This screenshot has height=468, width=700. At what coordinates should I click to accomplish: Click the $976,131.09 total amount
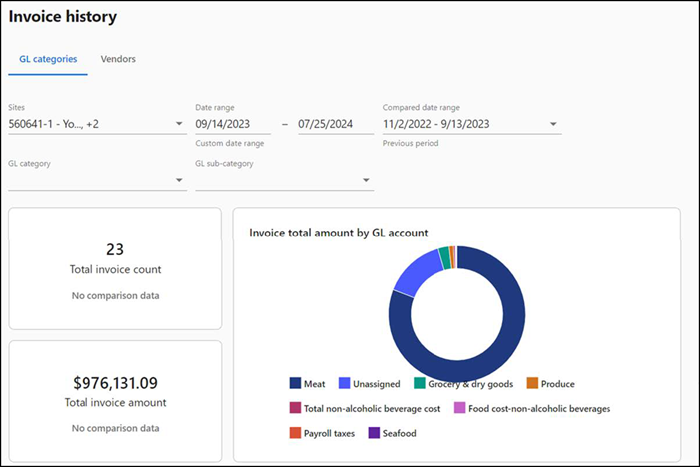point(115,383)
